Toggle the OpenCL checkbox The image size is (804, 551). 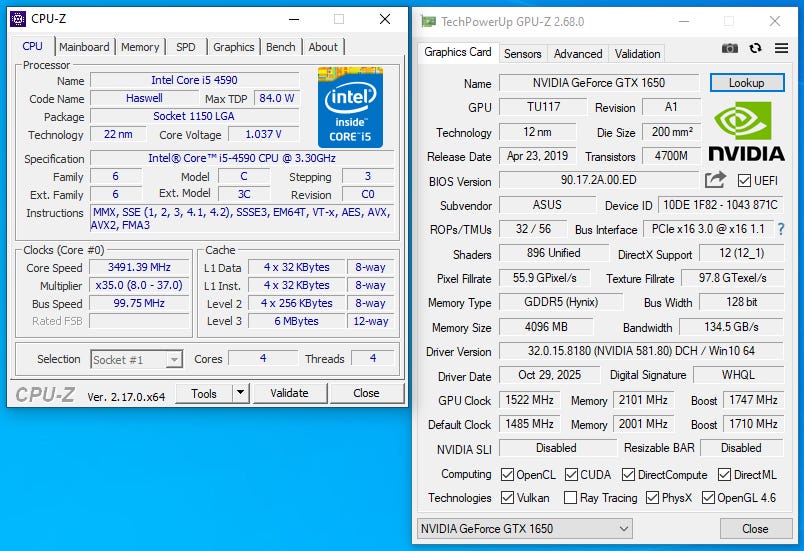pos(507,475)
